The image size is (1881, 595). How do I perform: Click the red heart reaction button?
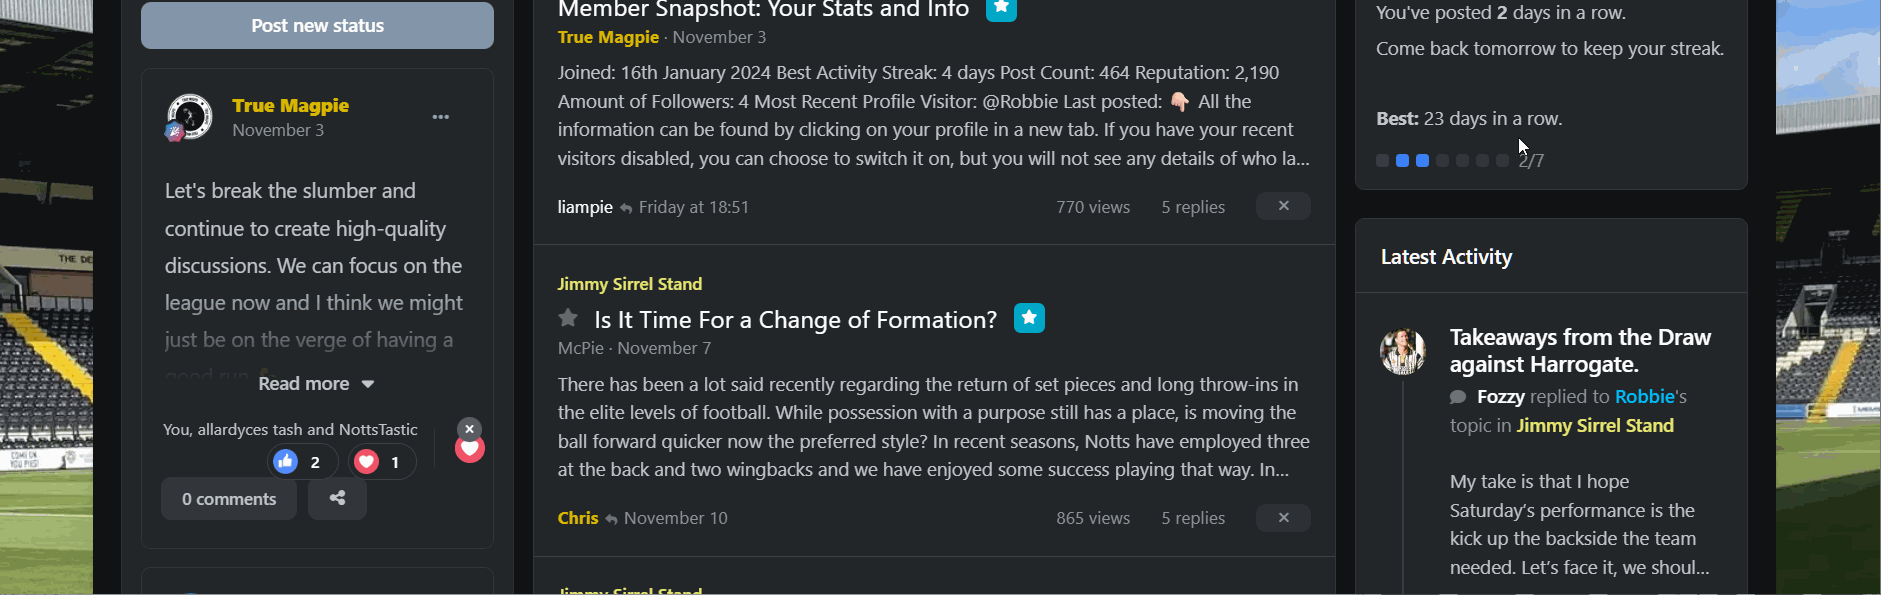click(x=470, y=449)
